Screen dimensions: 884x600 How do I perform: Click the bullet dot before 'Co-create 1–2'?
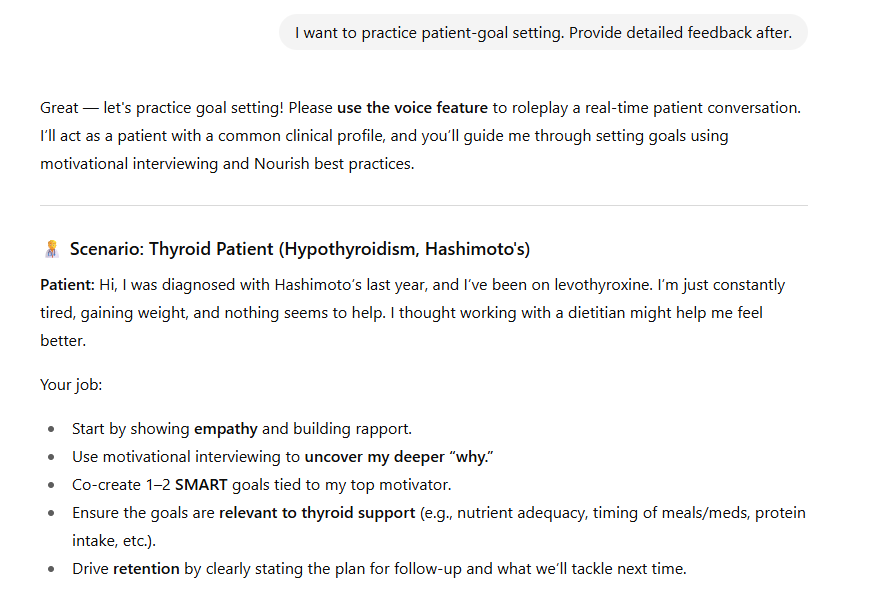coord(51,485)
